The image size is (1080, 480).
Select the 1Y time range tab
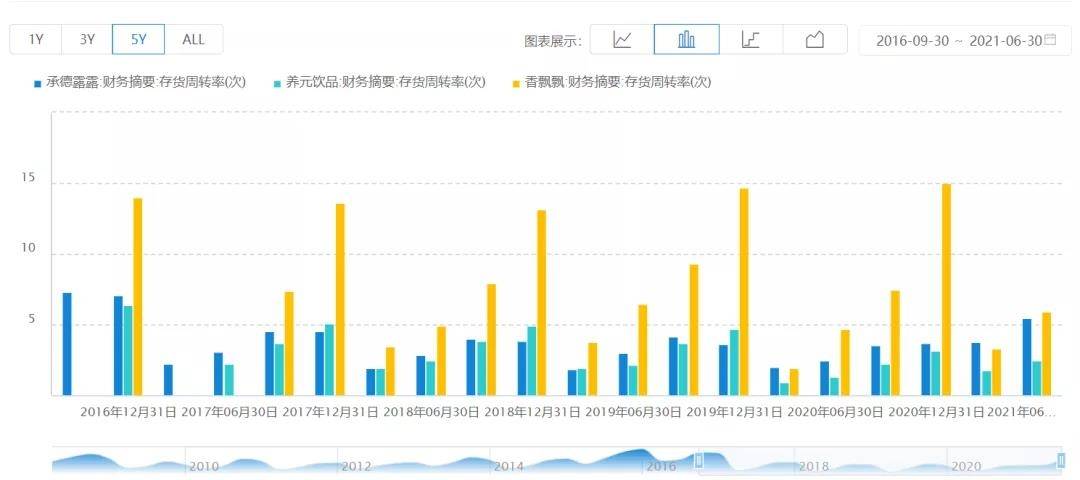click(x=36, y=39)
